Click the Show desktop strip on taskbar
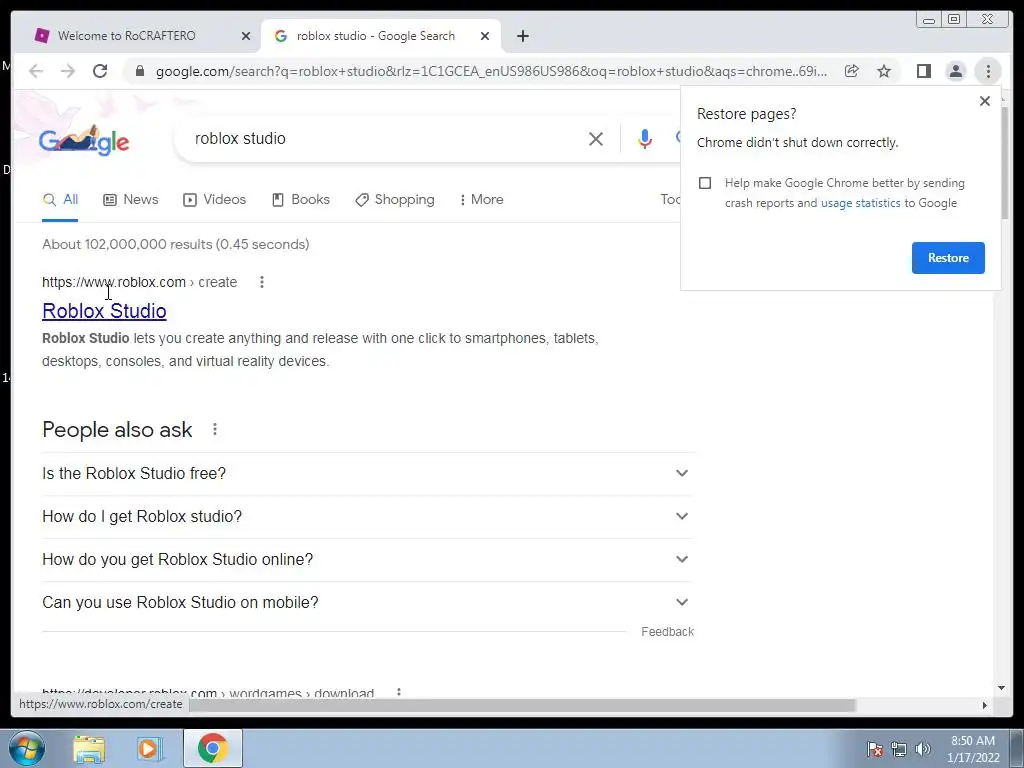 (x=1017, y=748)
